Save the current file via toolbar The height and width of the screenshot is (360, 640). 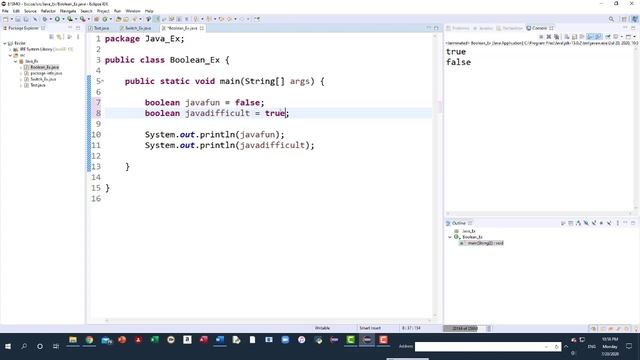click(18, 19)
